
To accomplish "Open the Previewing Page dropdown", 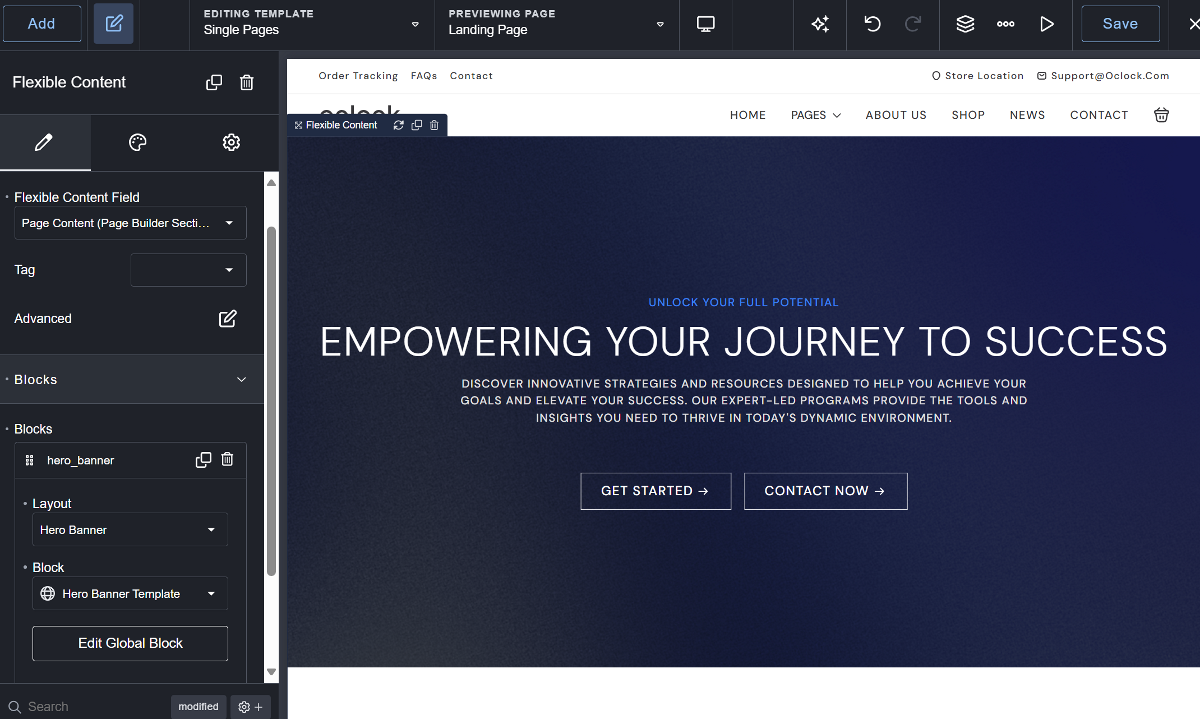I will pos(556,23).
